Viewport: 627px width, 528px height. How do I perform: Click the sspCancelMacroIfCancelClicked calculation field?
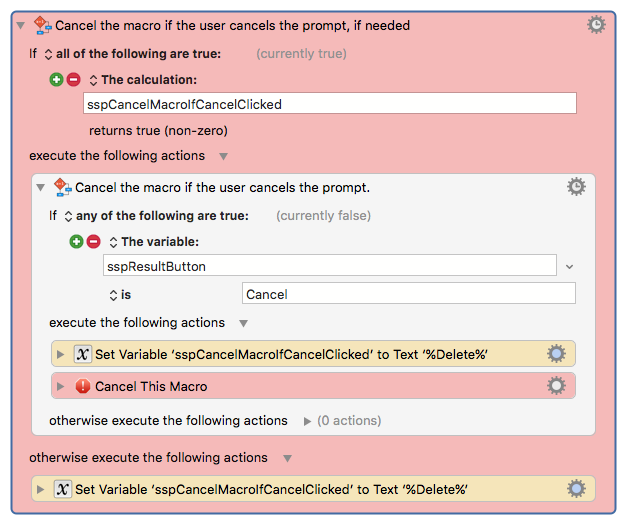tap(330, 103)
